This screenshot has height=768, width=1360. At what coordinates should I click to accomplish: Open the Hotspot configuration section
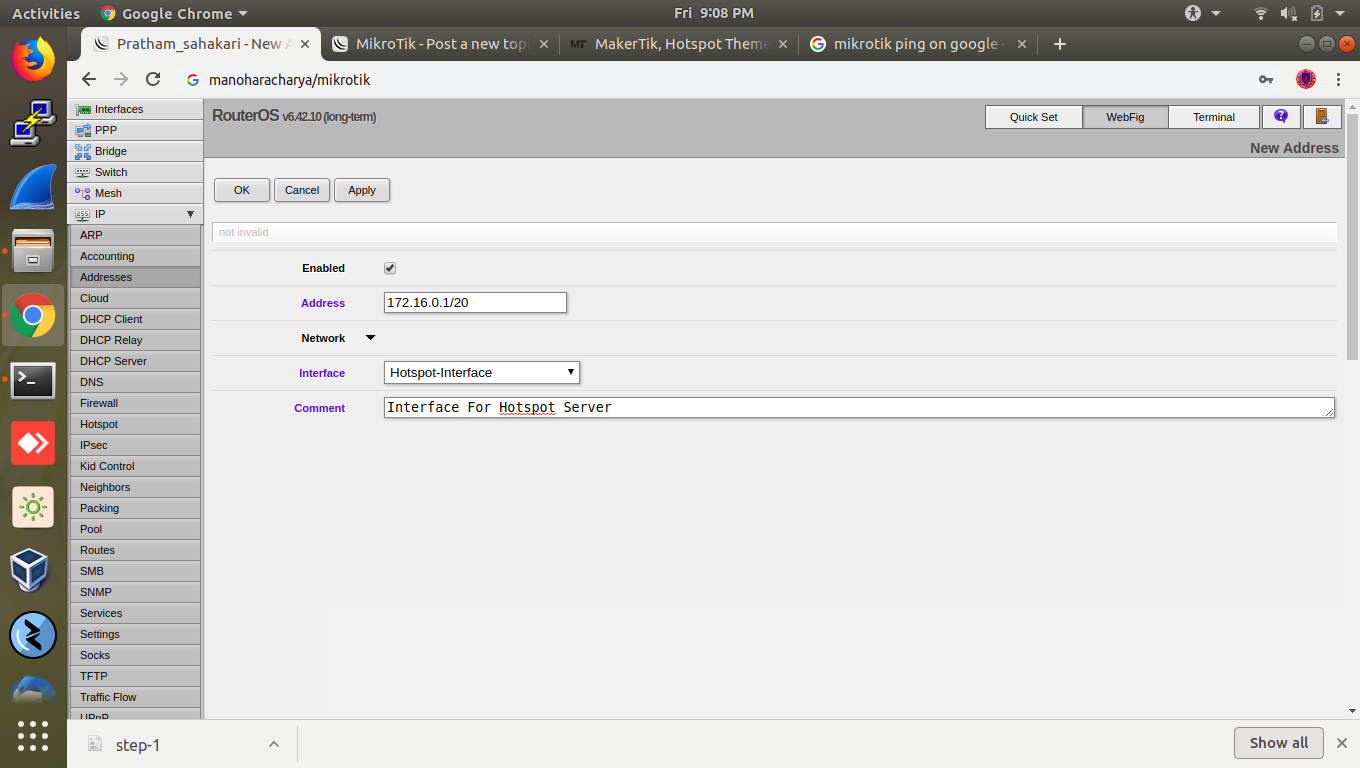[98, 424]
